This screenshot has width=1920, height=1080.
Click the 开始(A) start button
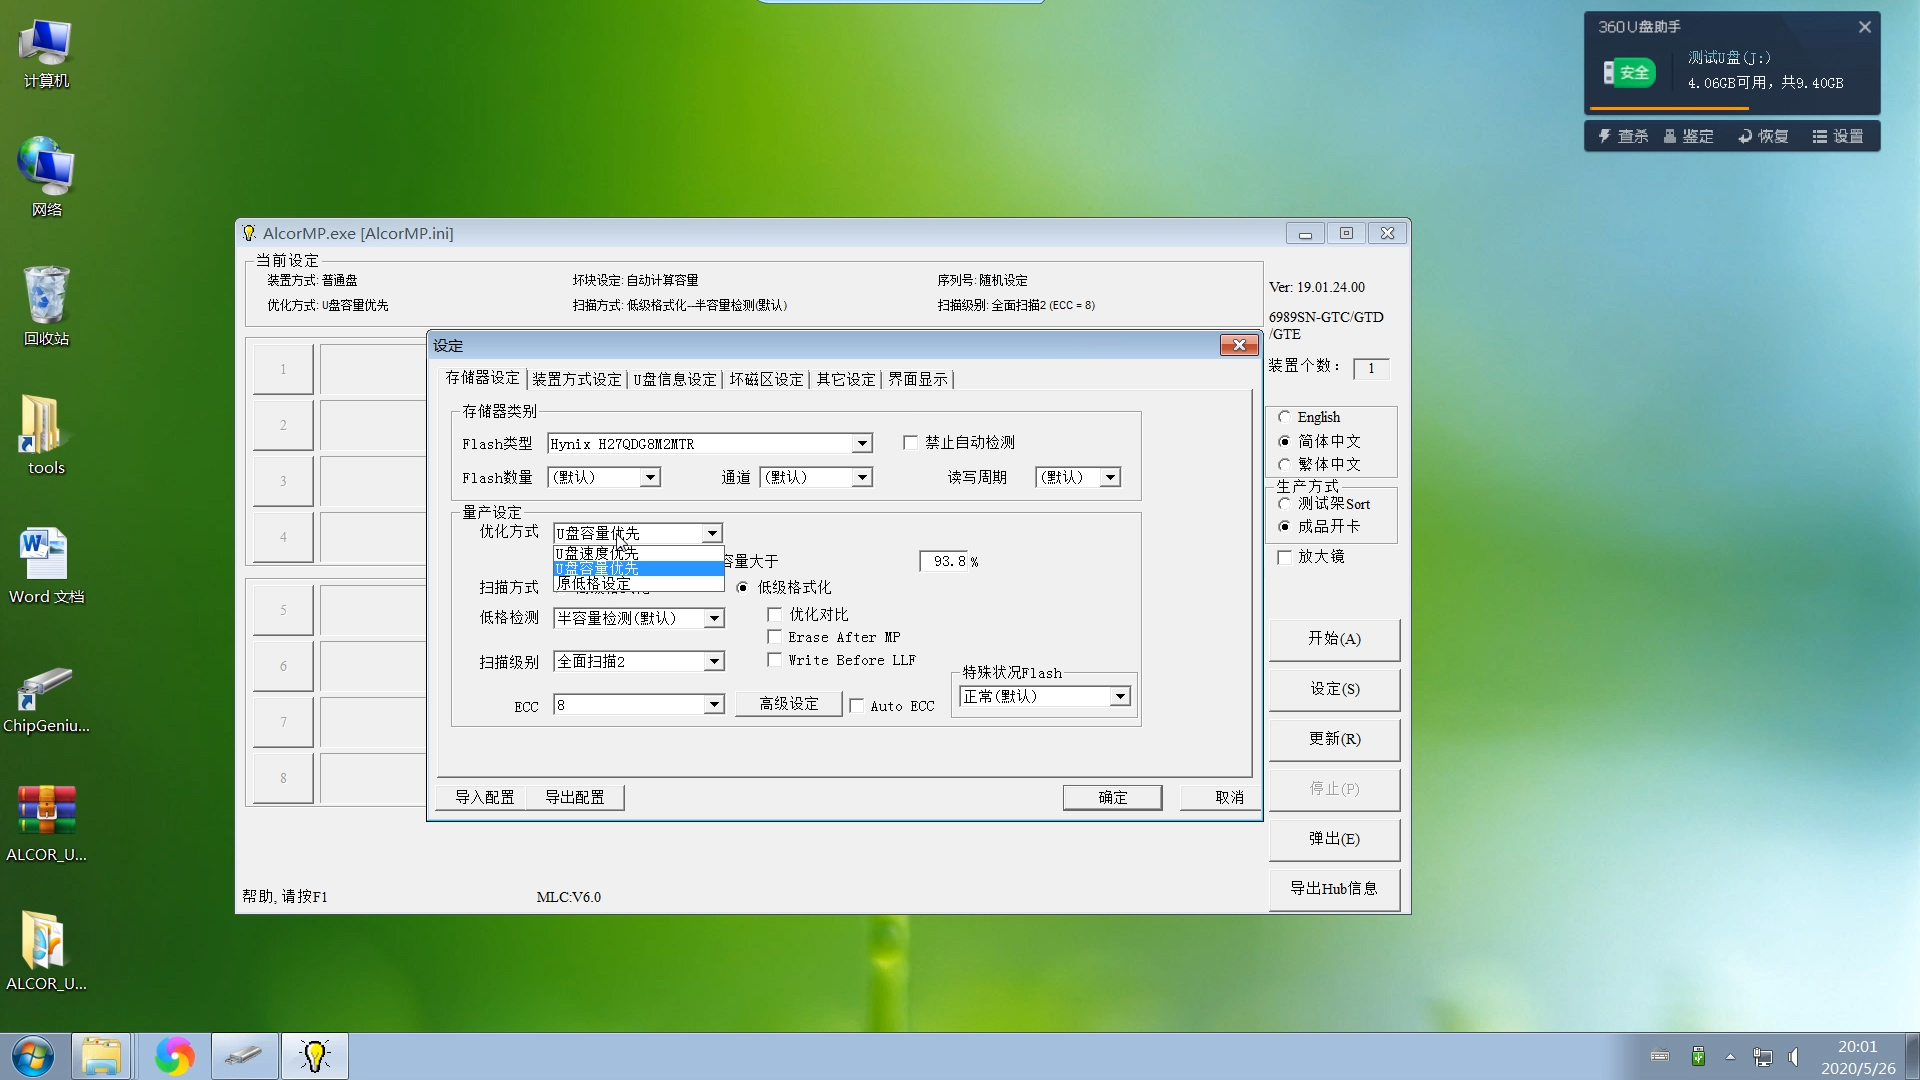click(x=1334, y=639)
